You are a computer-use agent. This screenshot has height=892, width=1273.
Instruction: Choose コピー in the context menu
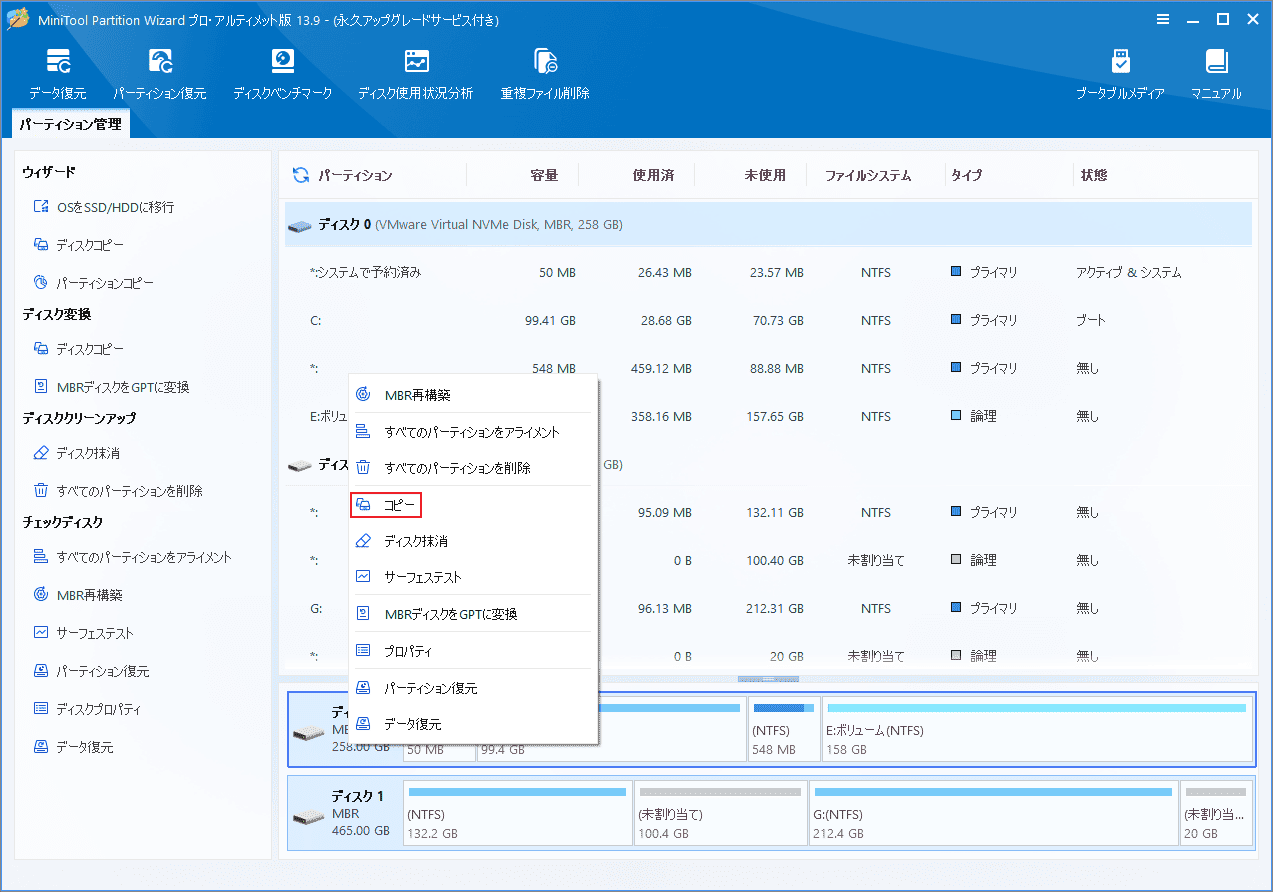(473, 505)
